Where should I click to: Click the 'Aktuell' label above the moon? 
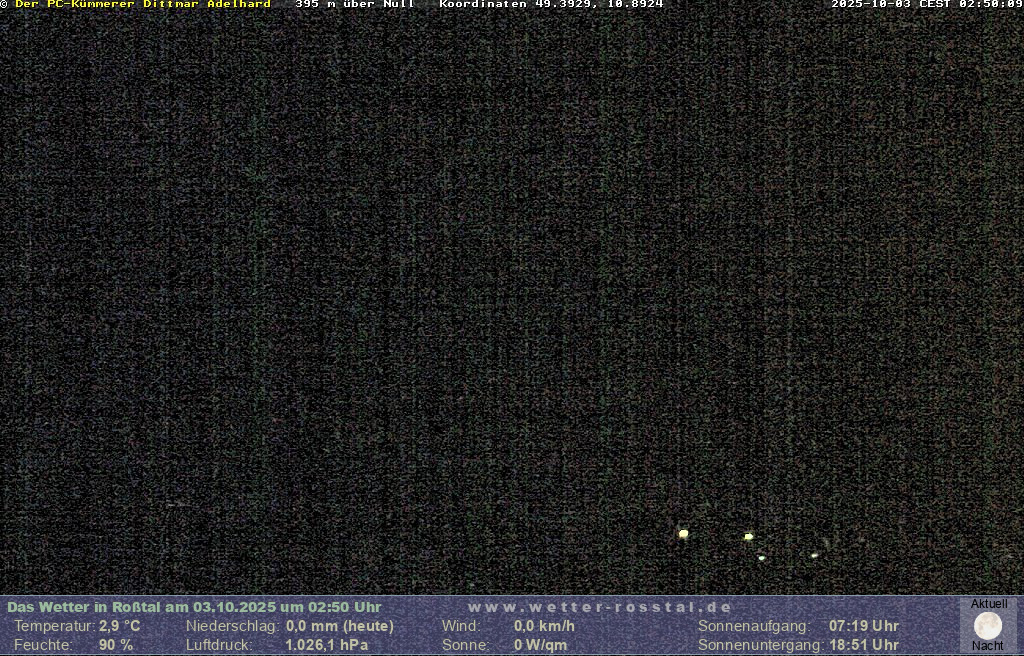(x=989, y=604)
